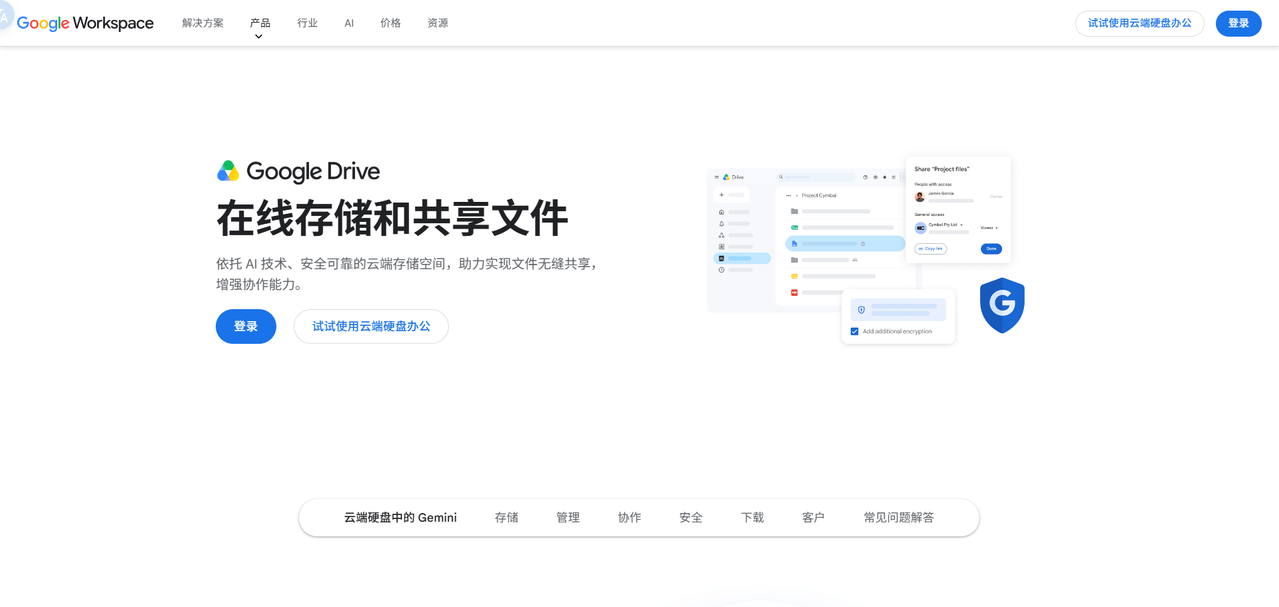Viewport: 1279px width, 607px height.
Task: Click the Google Drive triangle logo icon
Action: click(228, 171)
